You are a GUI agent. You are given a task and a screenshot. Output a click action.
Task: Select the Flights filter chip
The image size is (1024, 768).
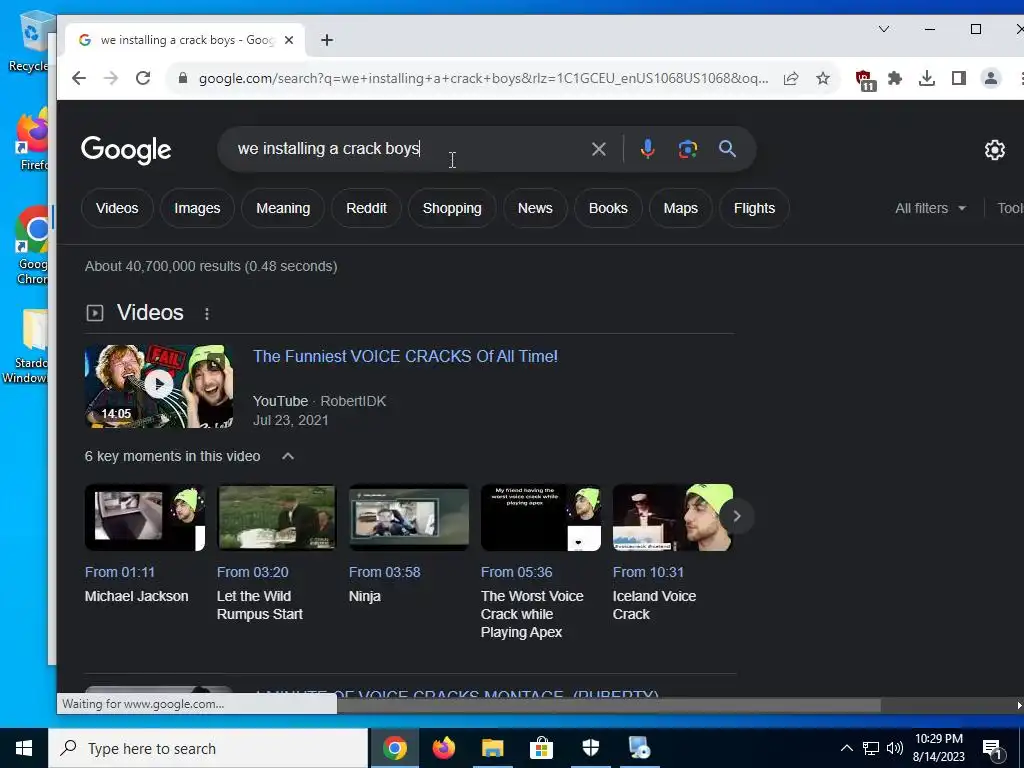[754, 208]
